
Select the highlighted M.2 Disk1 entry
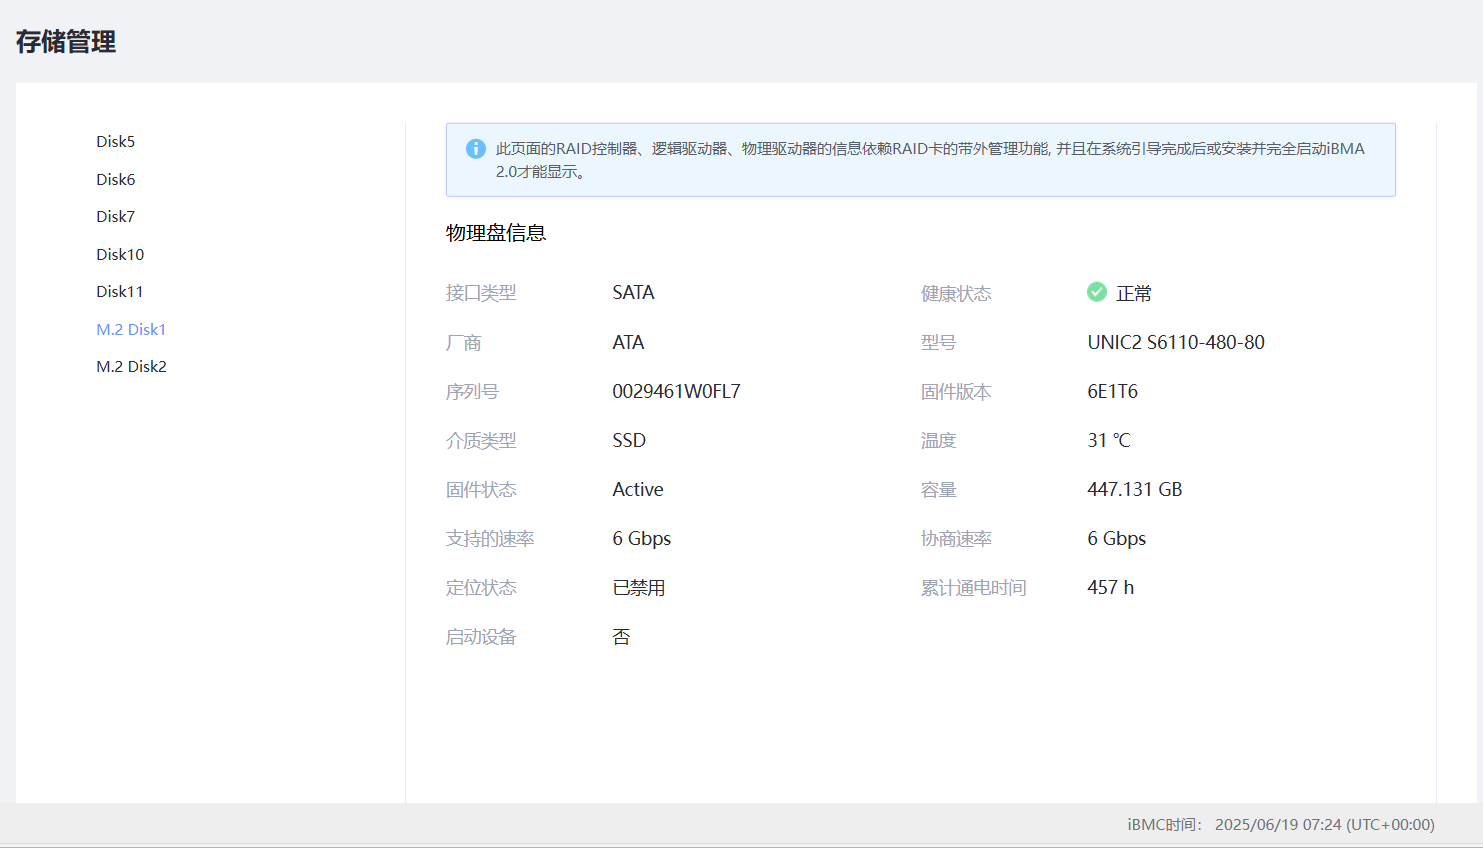131,330
